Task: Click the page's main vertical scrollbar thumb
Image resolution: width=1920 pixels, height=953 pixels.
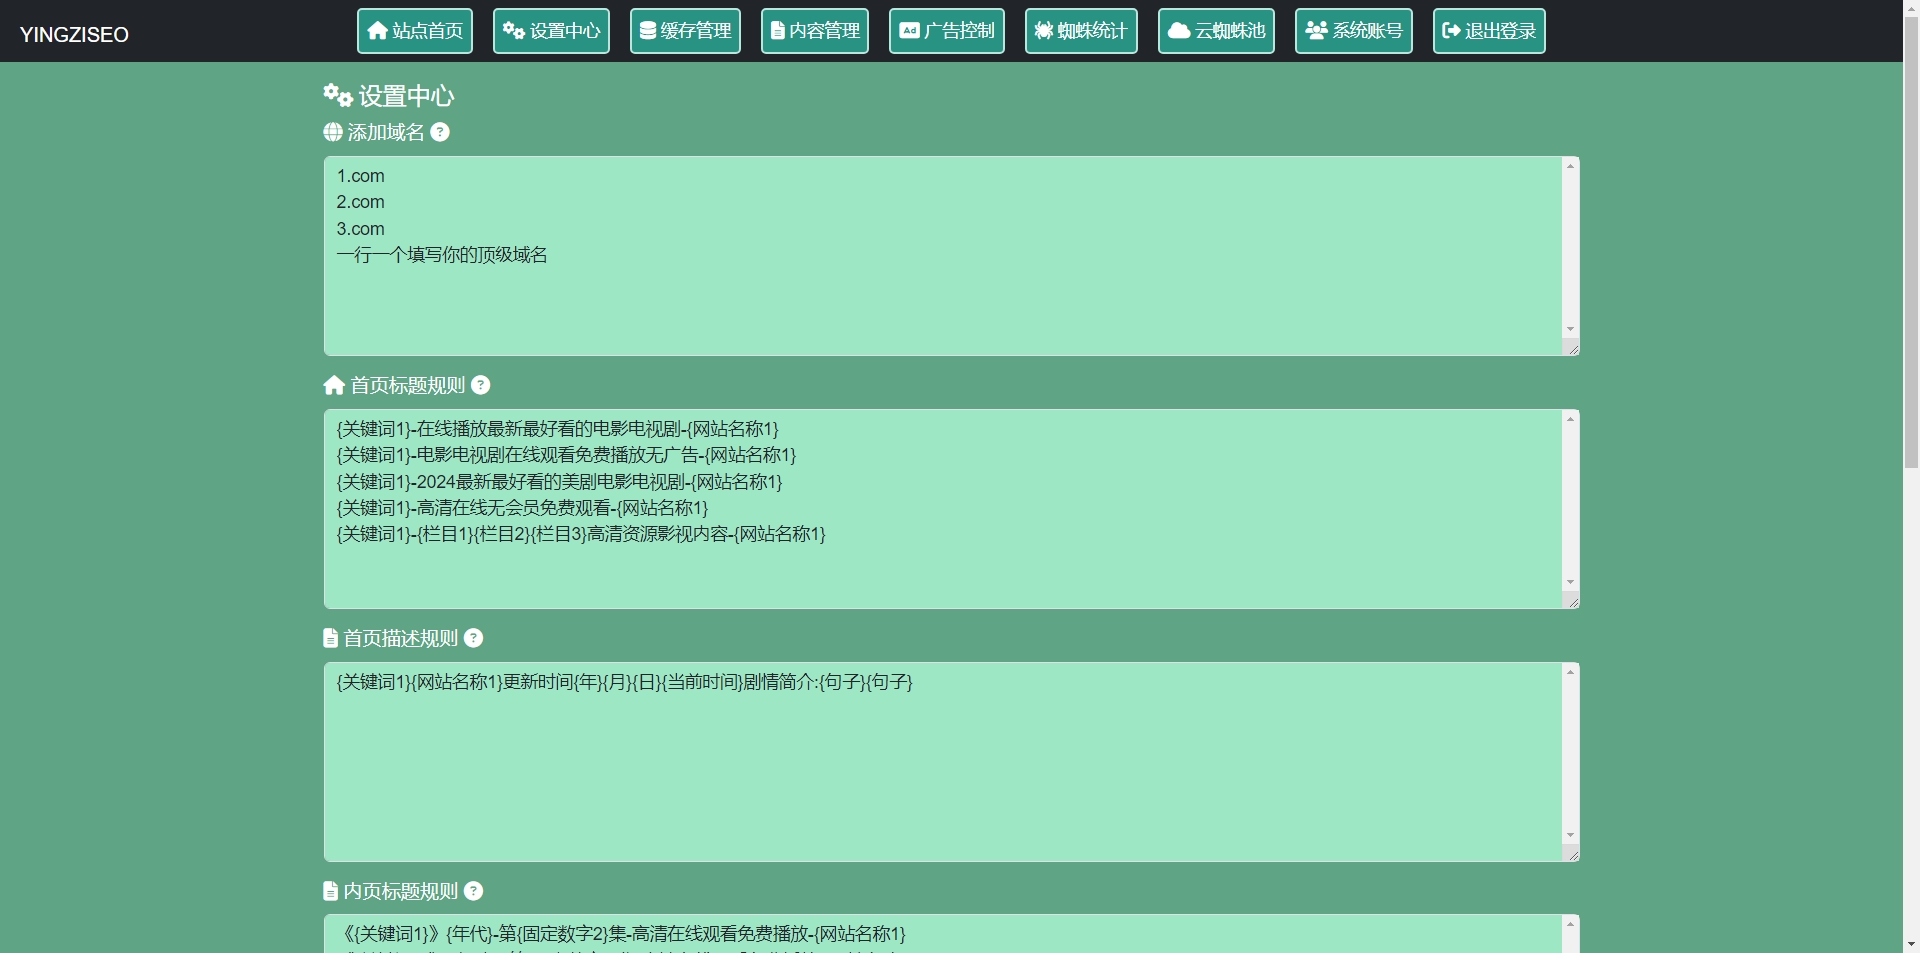Action: click(1911, 244)
